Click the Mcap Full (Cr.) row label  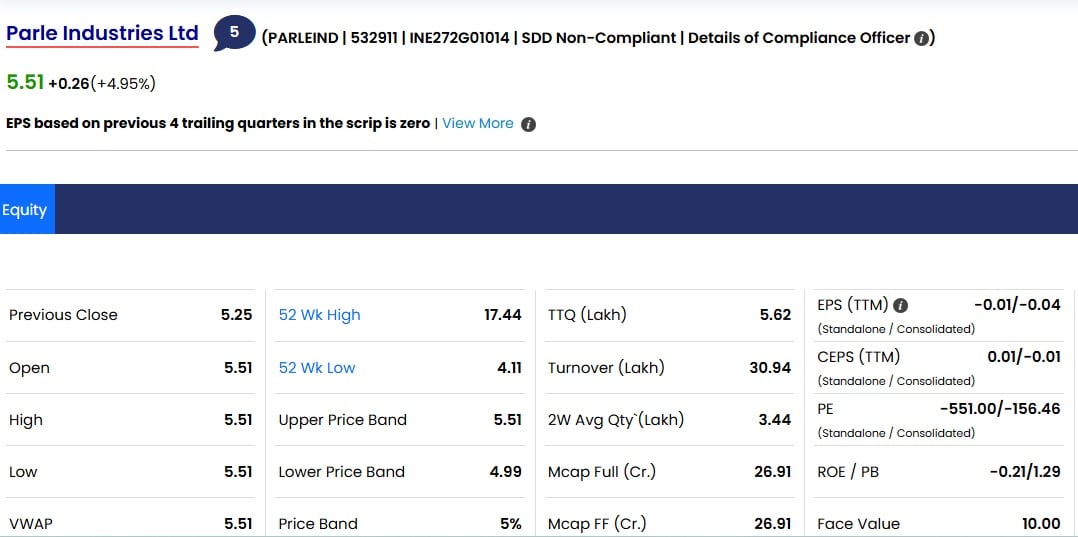[602, 472]
